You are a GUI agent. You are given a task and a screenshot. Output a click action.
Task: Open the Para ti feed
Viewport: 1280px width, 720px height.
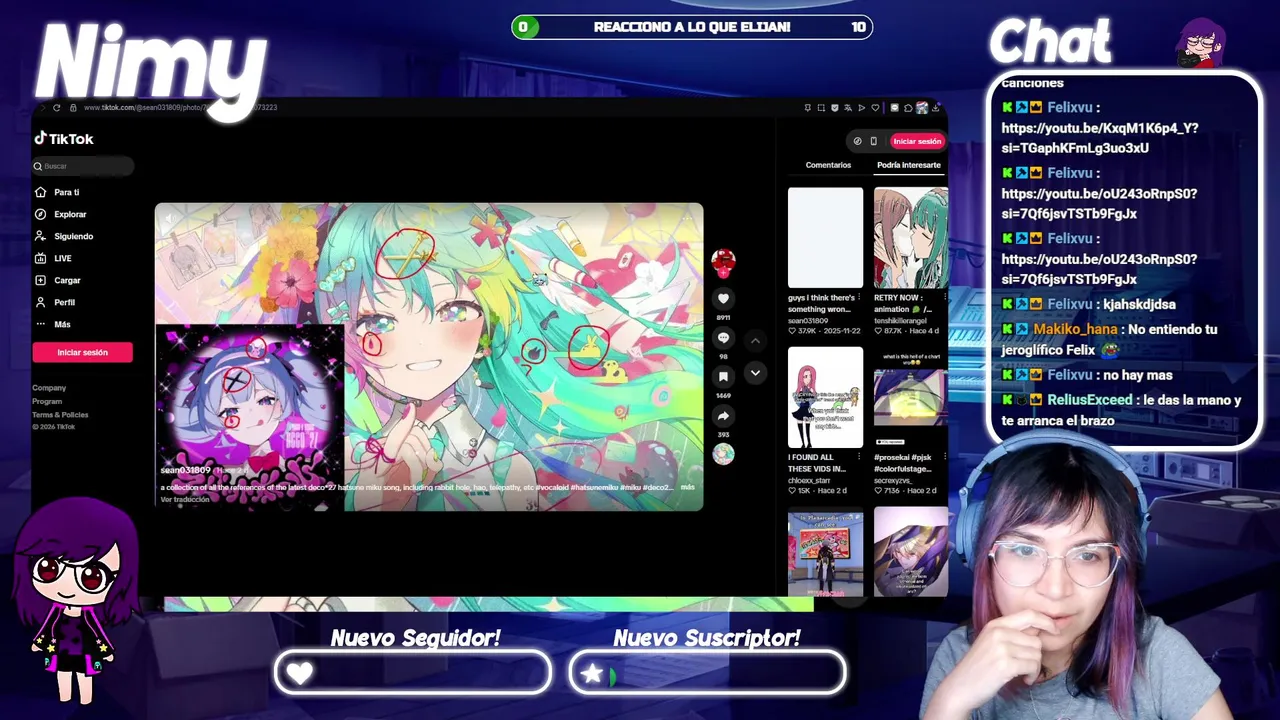(x=66, y=192)
